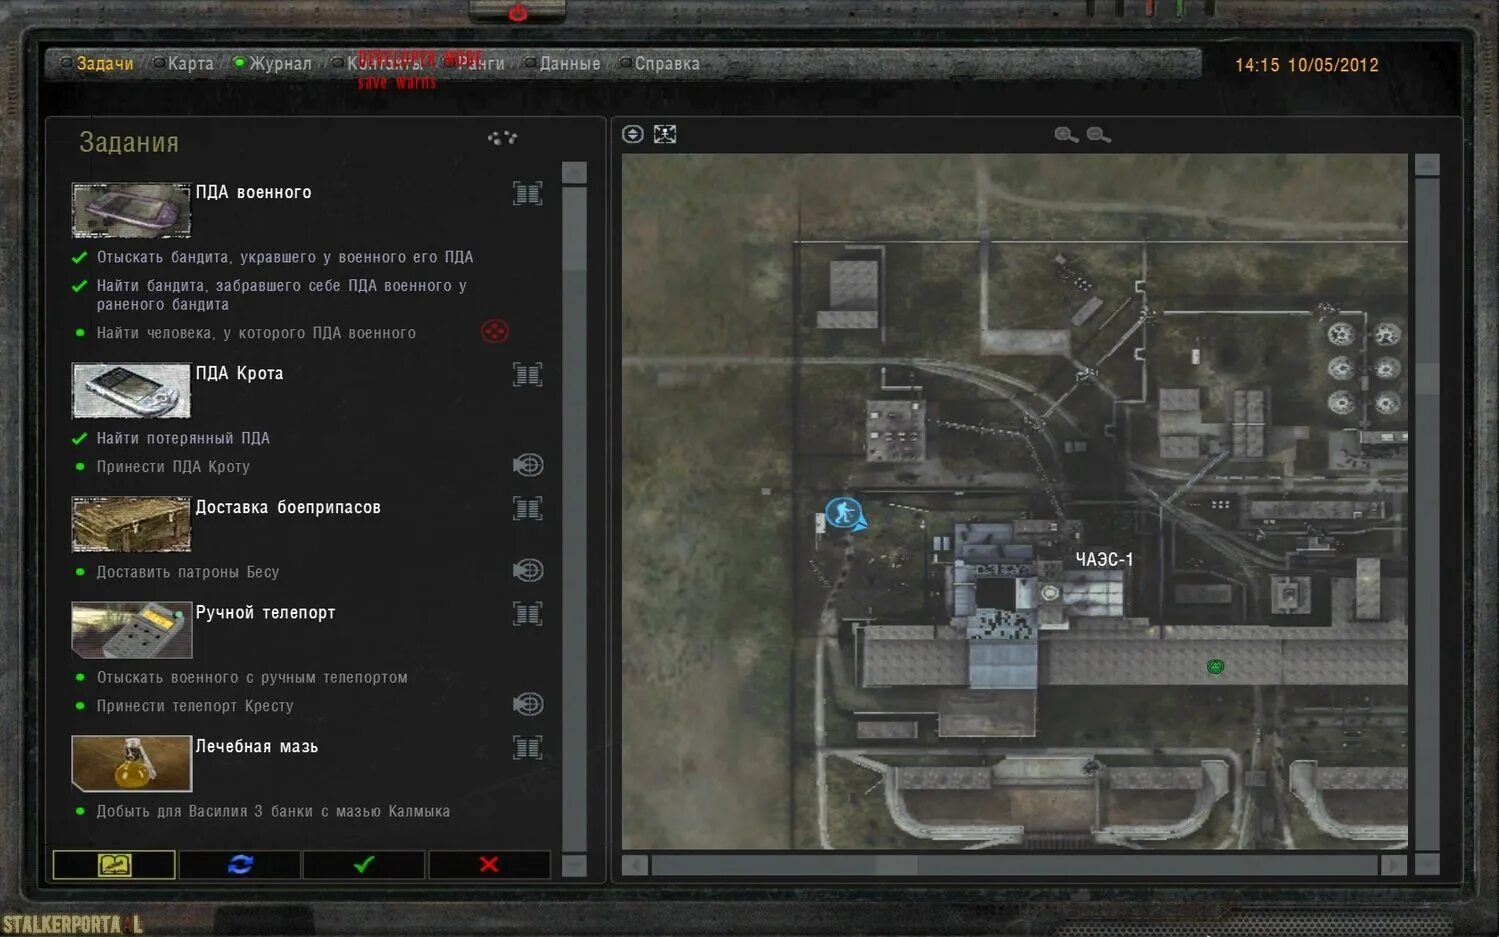The width and height of the screenshot is (1499, 937).
Task: Zoom in the map with the magnifier icon
Action: [1066, 135]
